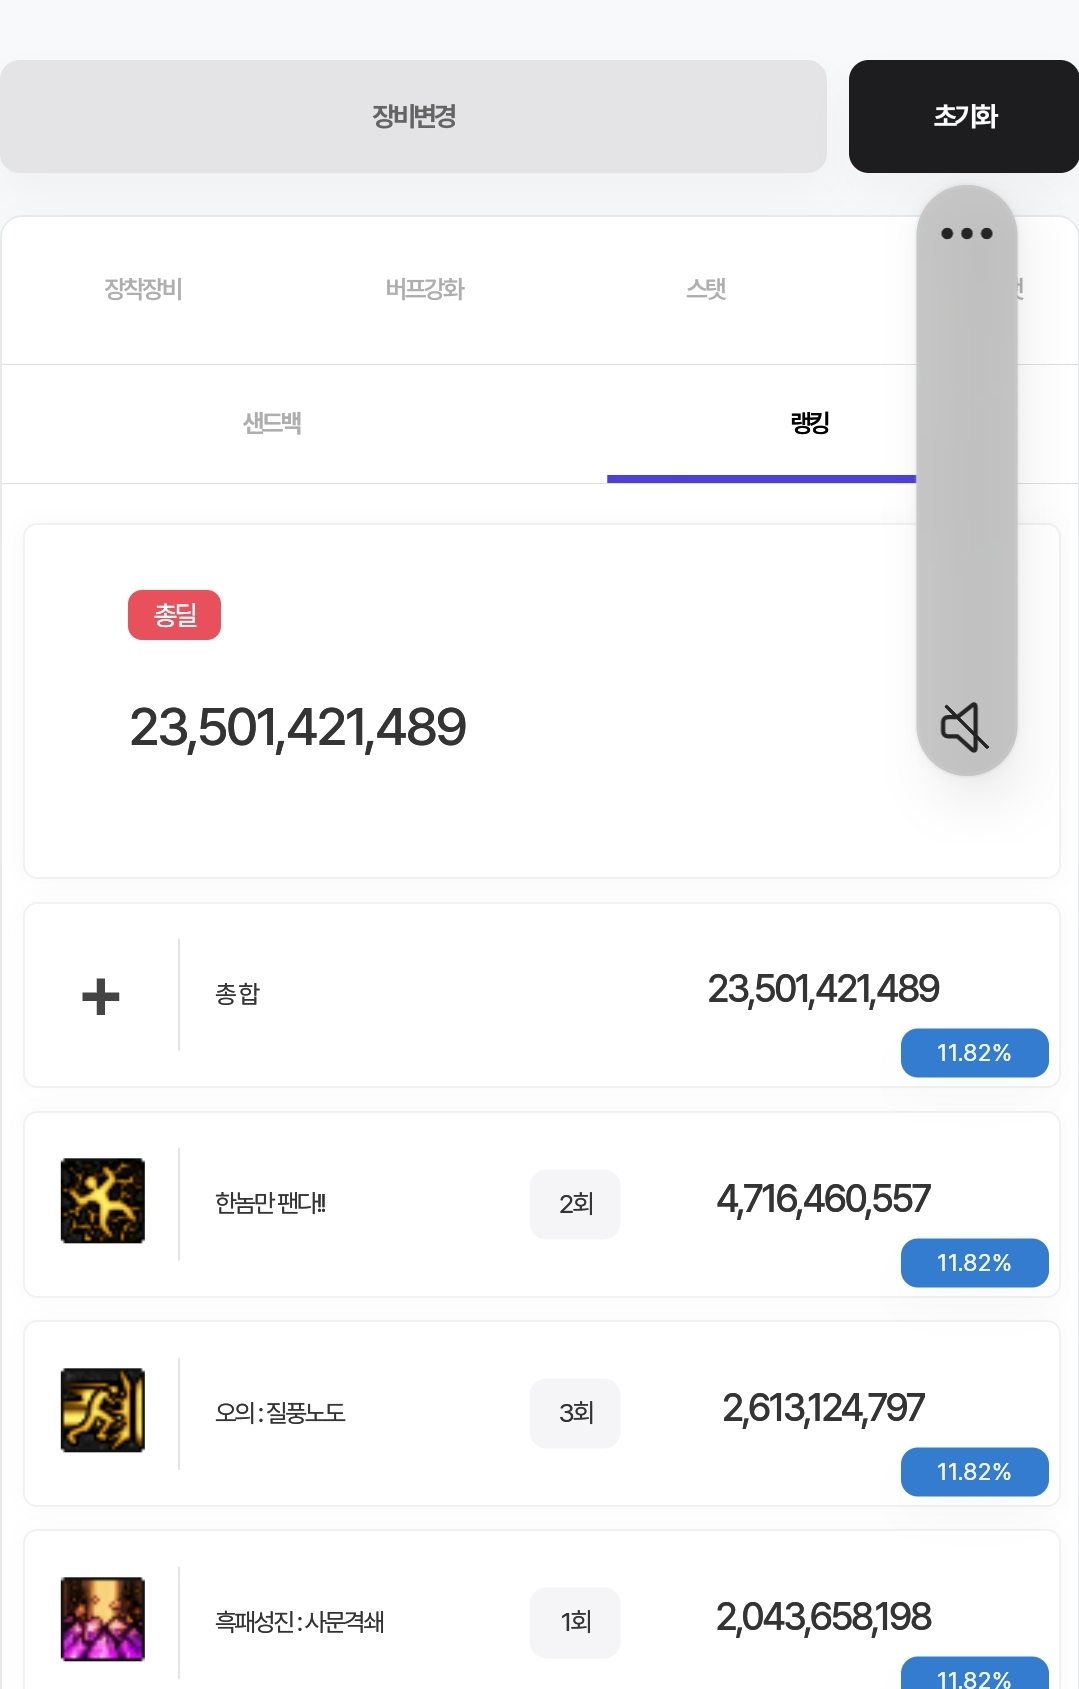The height and width of the screenshot is (1689, 1079).
Task: Click the 4,716,460,557 damage value
Action: [823, 1199]
